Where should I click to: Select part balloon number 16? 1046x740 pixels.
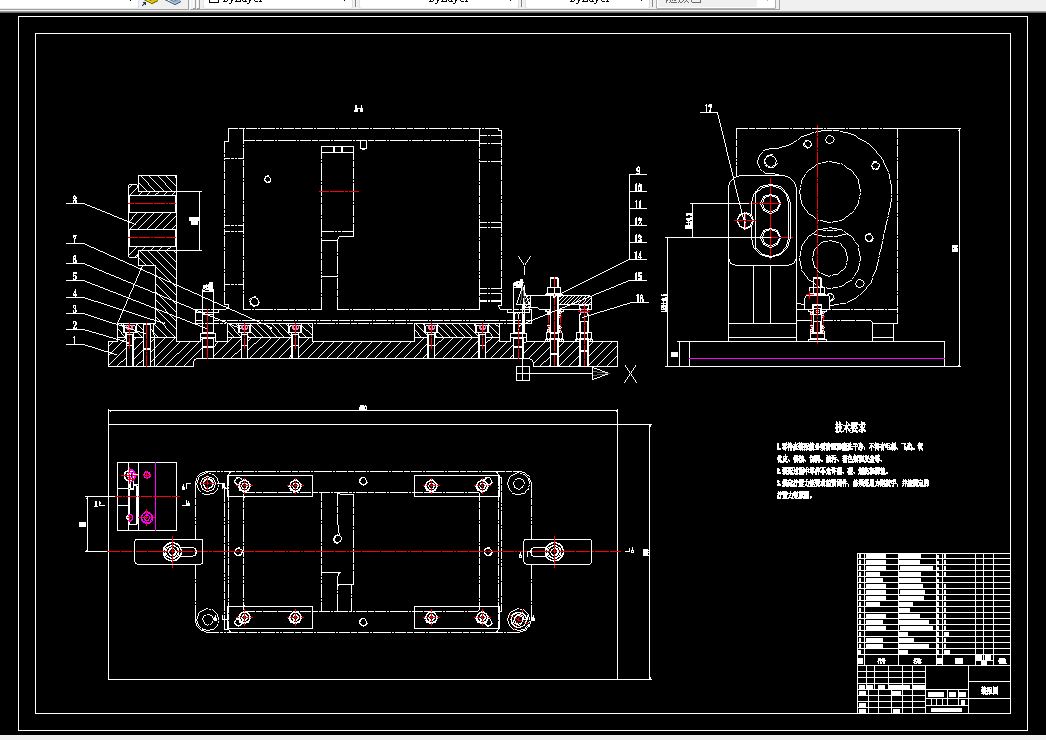tap(640, 298)
